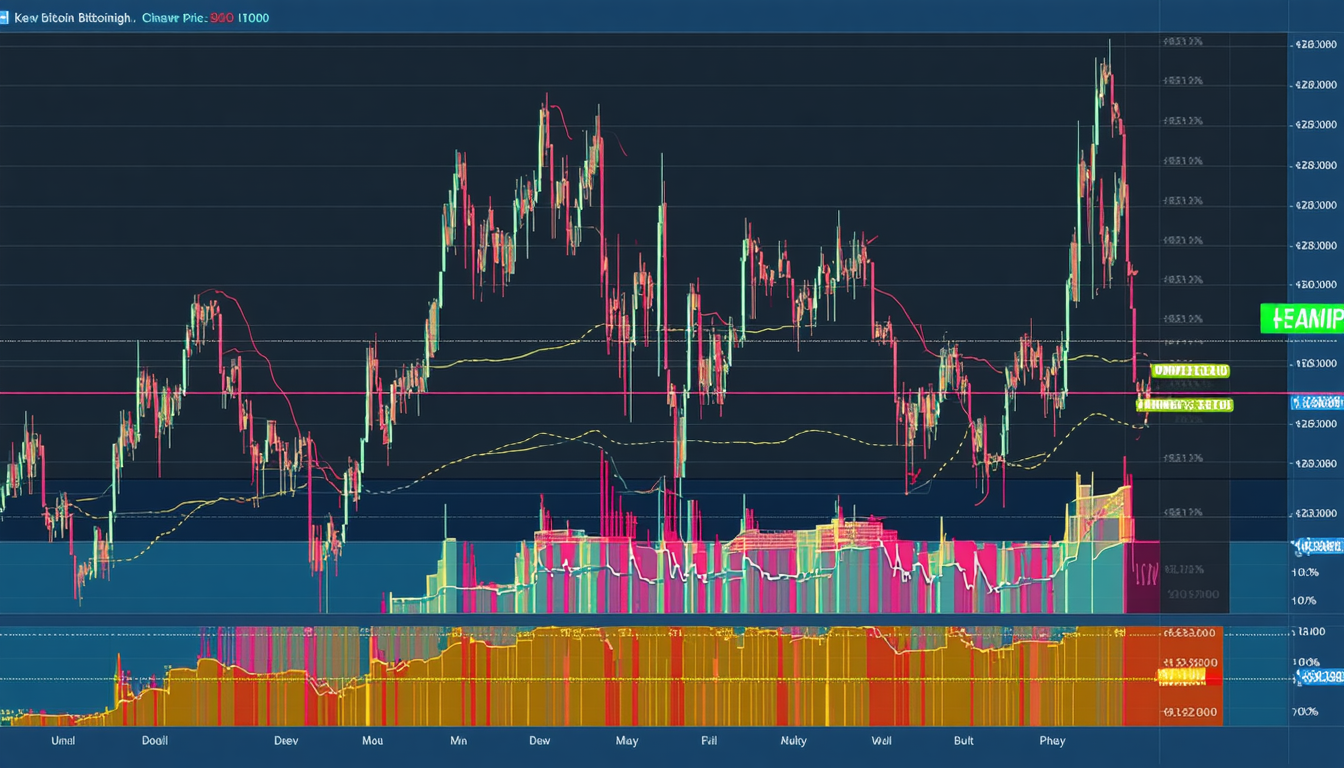Click the 'May' label on time axis
The height and width of the screenshot is (768, 1344).
pyautogui.click(x=627, y=741)
